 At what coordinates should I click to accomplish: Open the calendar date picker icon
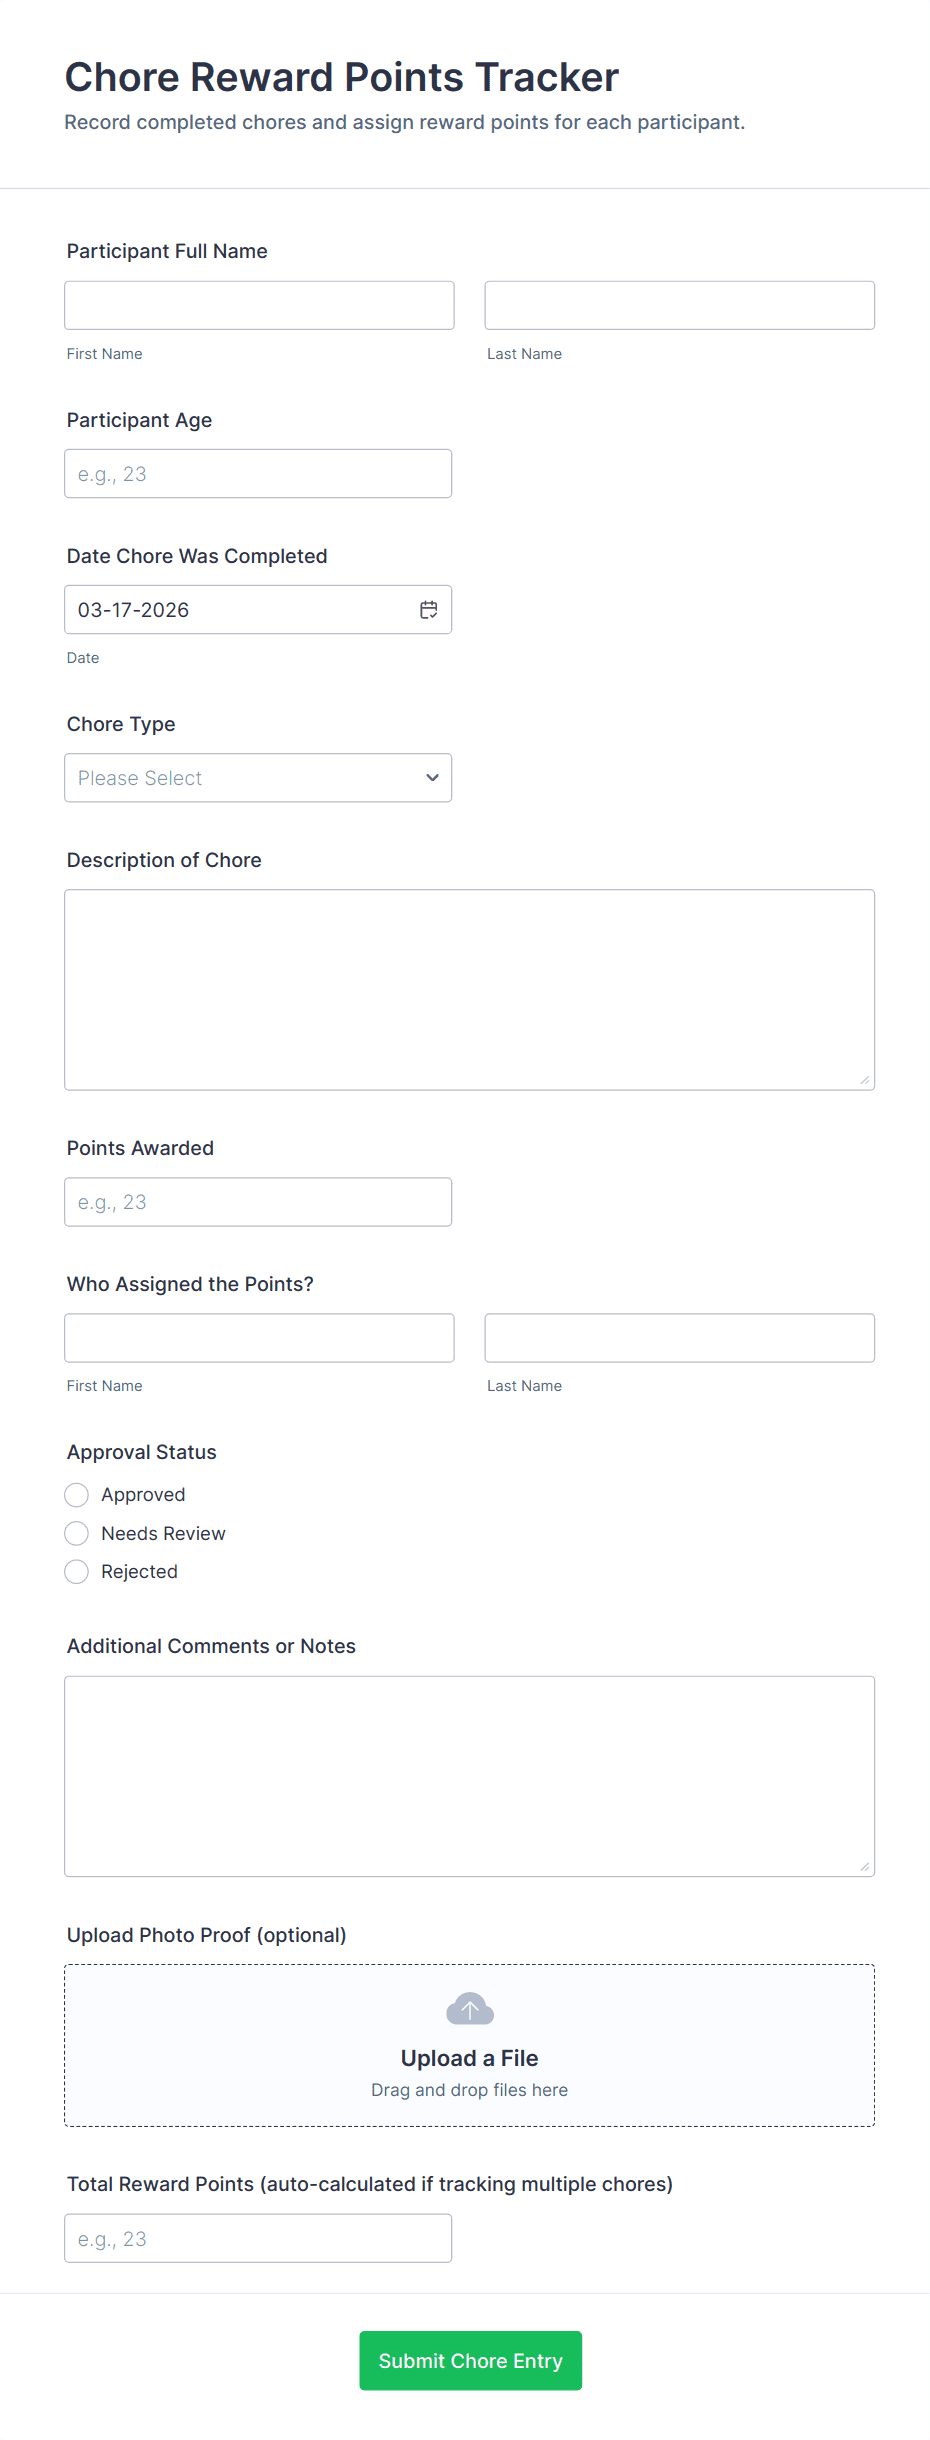[428, 610]
